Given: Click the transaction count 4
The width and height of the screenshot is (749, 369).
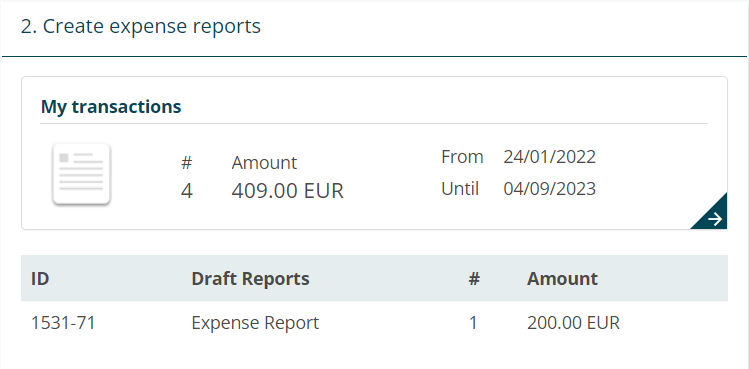Looking at the screenshot, I should click(187, 191).
